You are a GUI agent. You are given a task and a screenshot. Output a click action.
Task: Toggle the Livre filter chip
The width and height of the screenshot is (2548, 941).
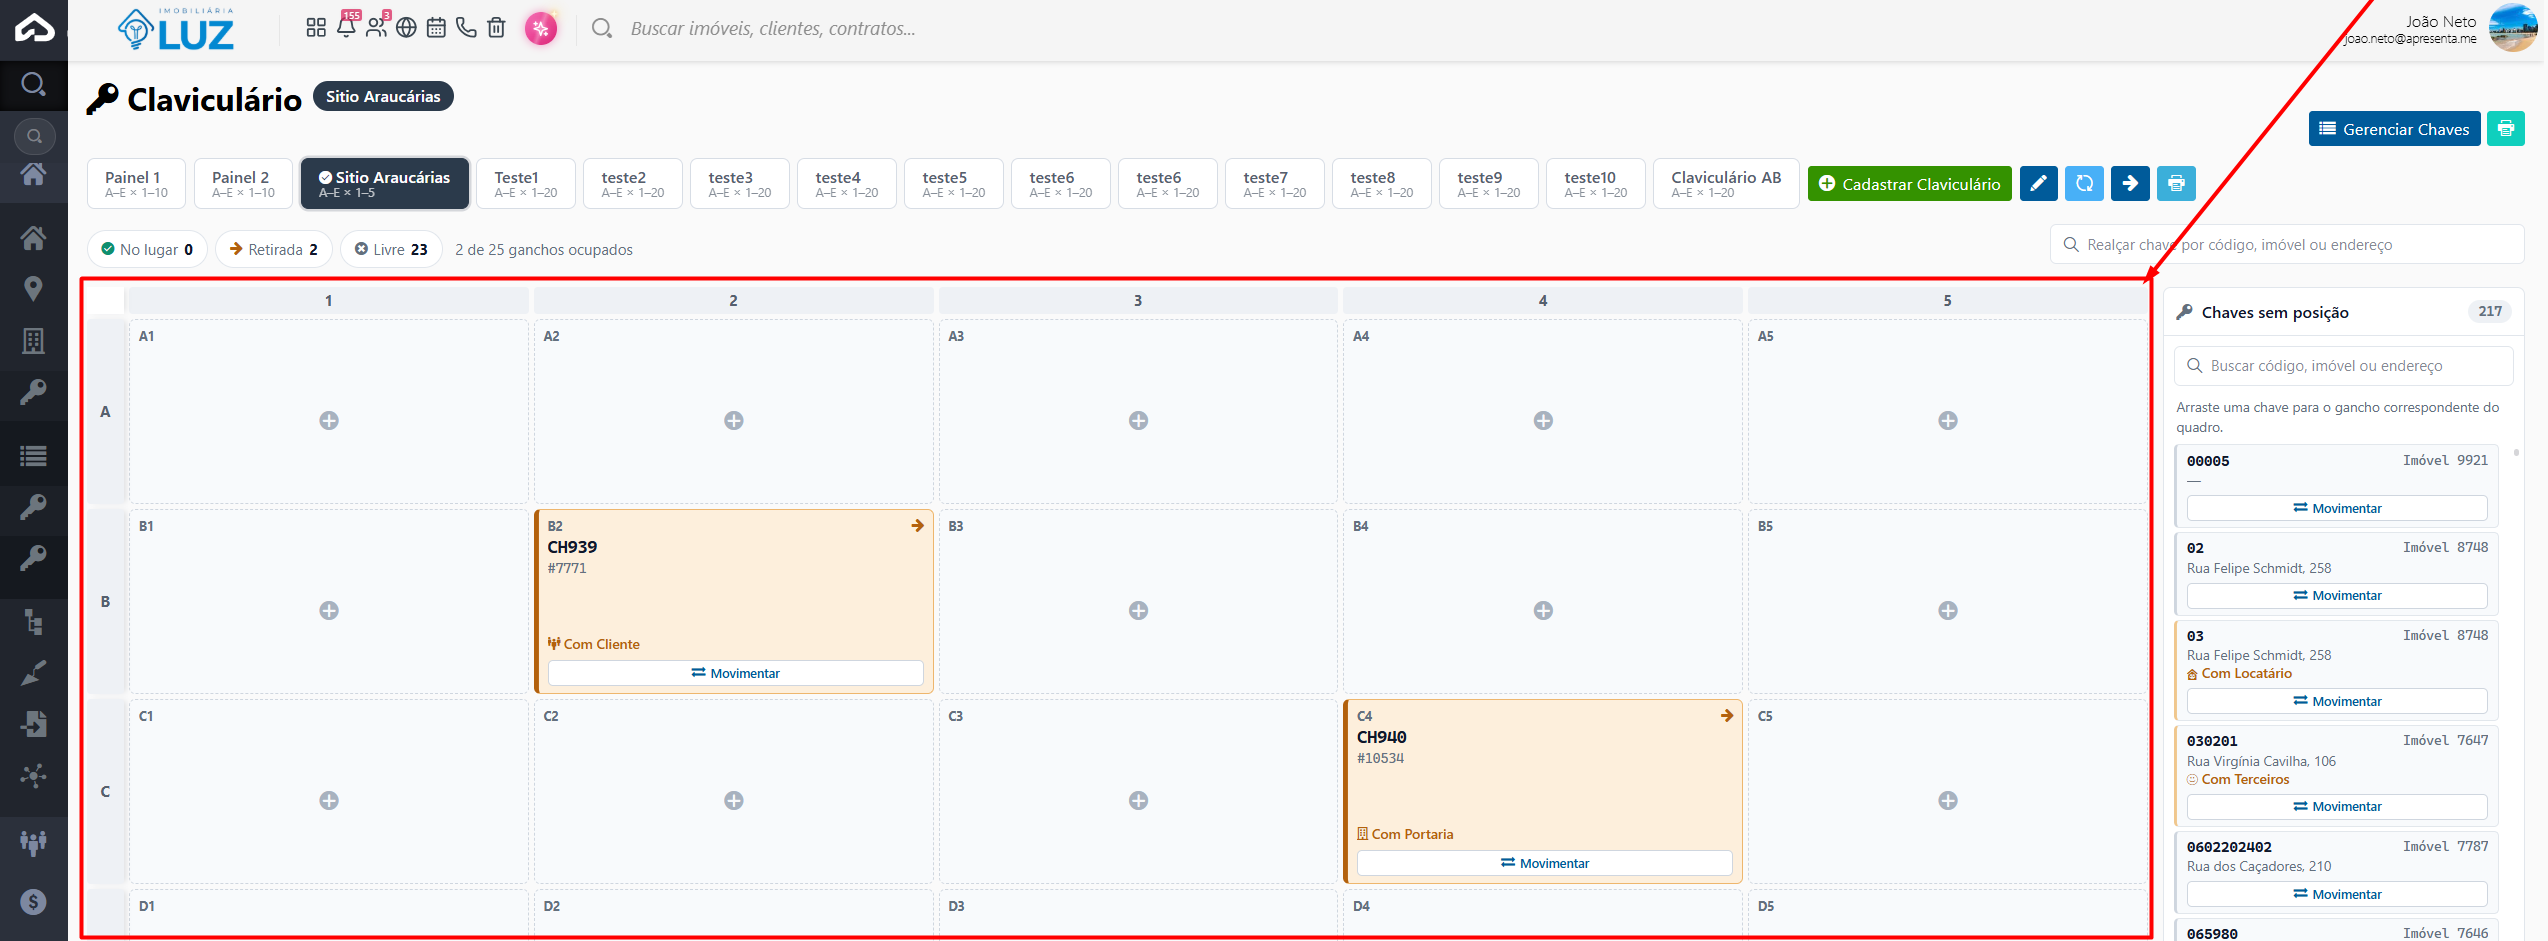point(391,249)
